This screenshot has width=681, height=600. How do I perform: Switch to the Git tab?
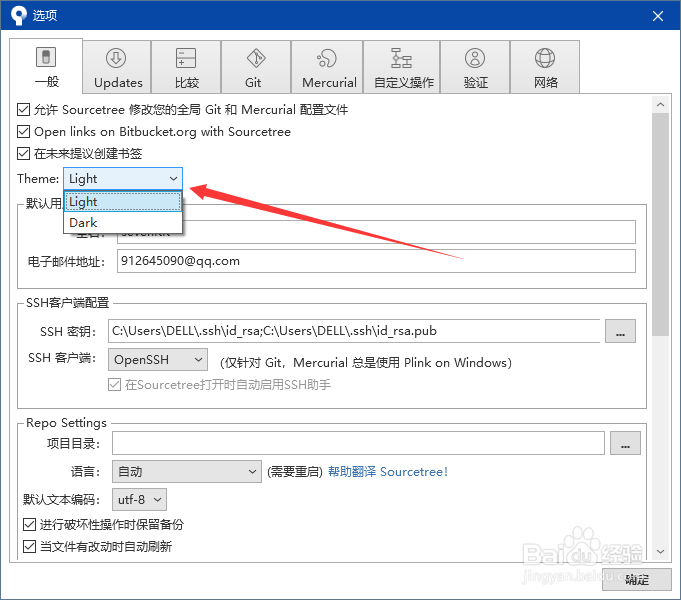pos(256,67)
